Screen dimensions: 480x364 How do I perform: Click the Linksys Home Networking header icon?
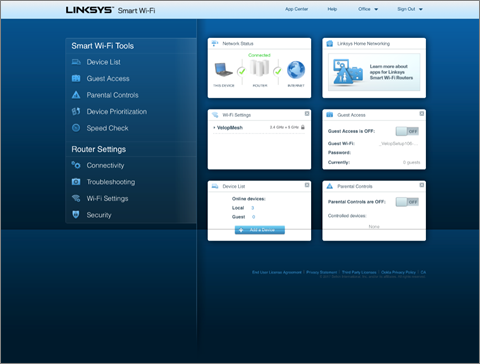[330, 43]
